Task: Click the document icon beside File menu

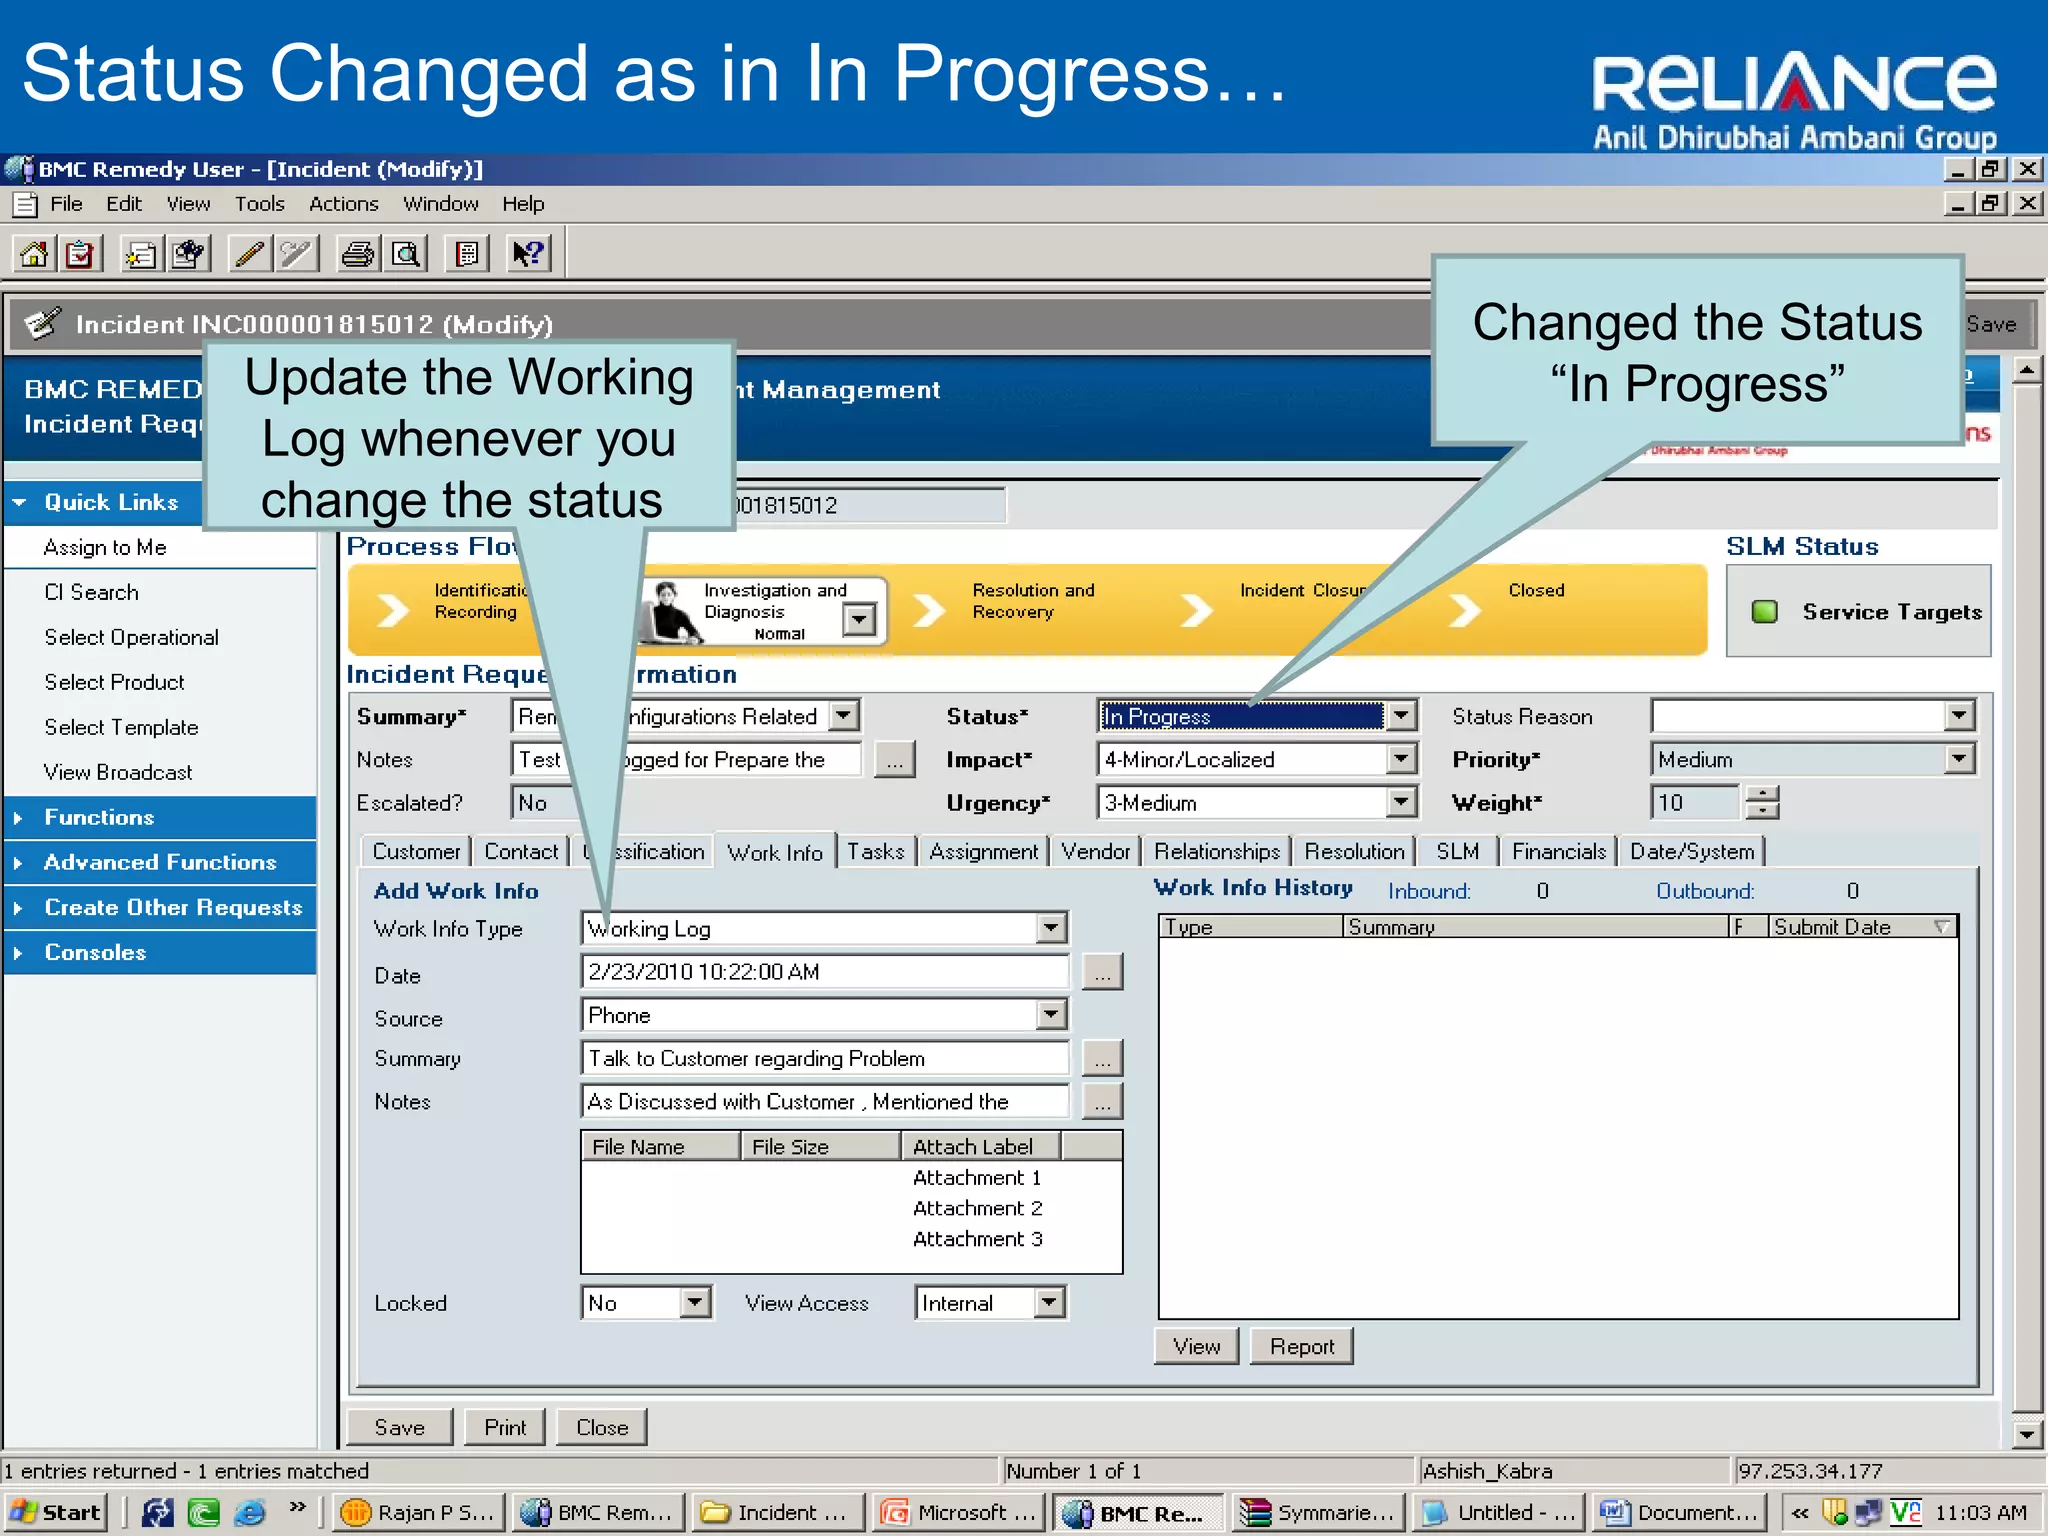Action: point(25,205)
